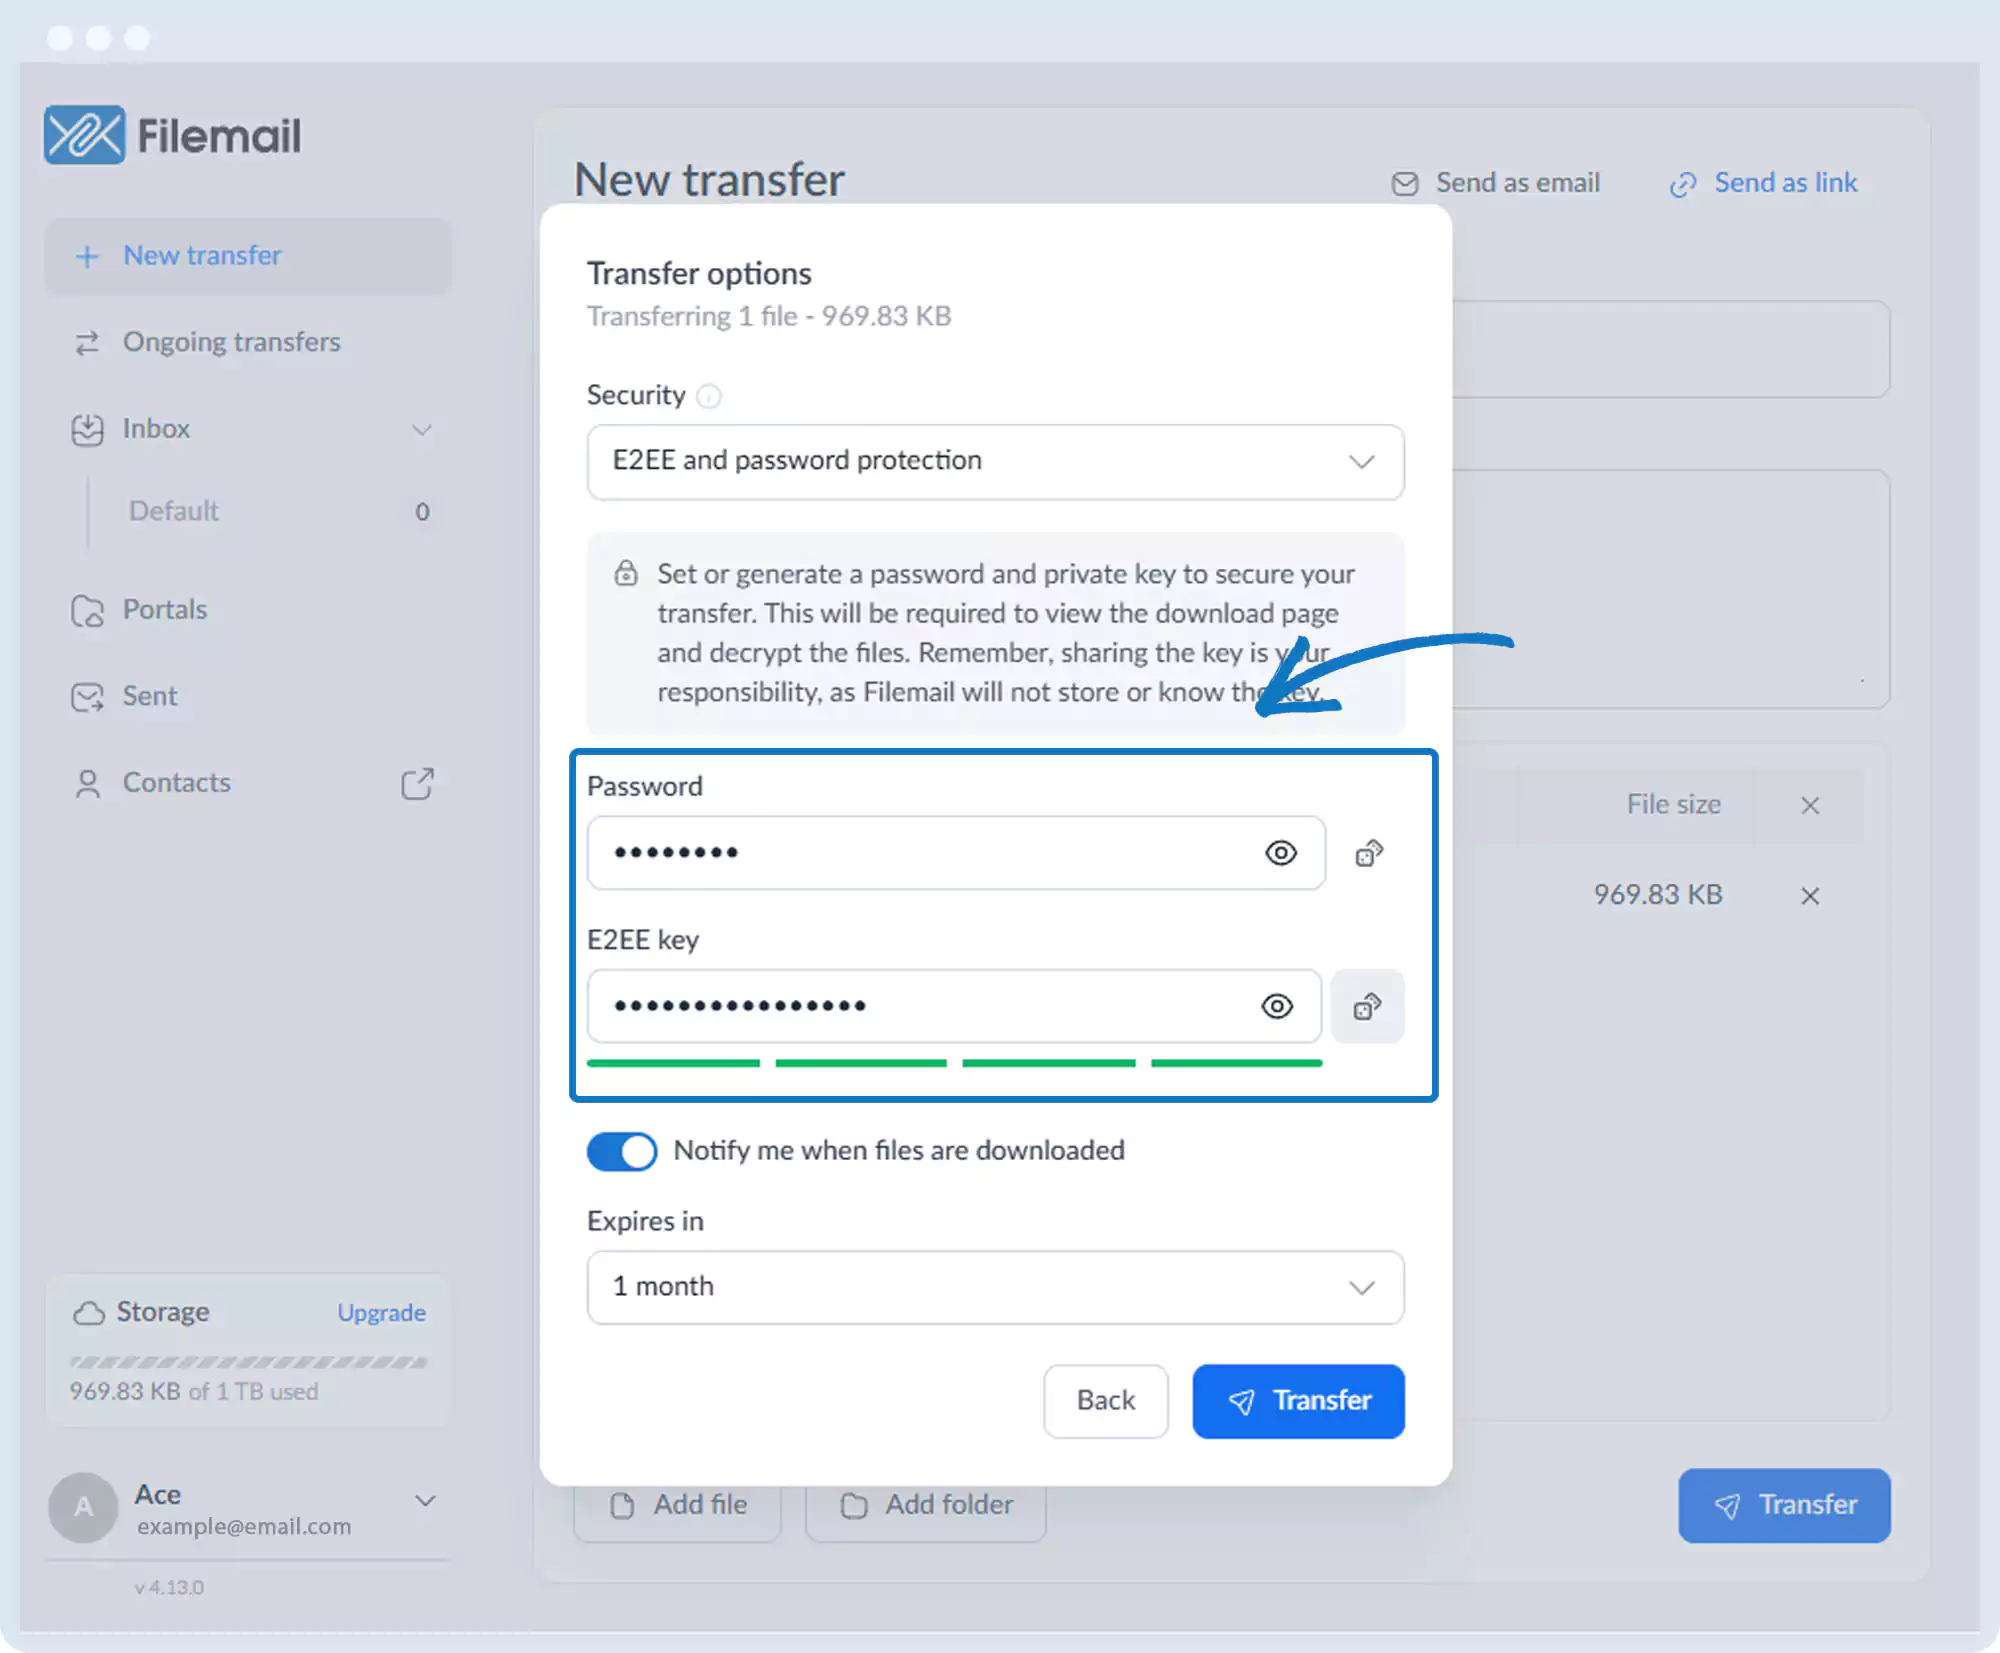Click the Back button
The height and width of the screenshot is (1653, 2000).
pyautogui.click(x=1105, y=1401)
